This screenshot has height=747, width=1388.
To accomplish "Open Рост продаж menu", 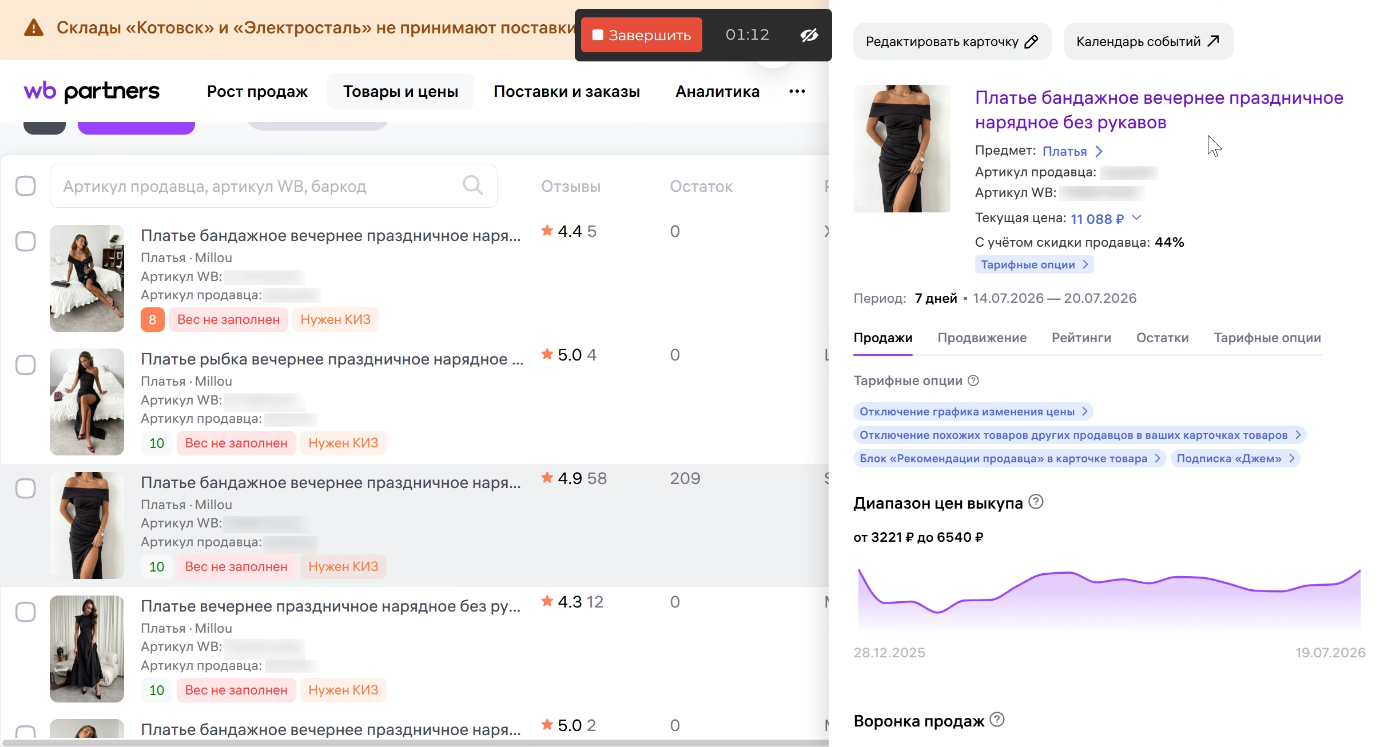I will coord(257,92).
